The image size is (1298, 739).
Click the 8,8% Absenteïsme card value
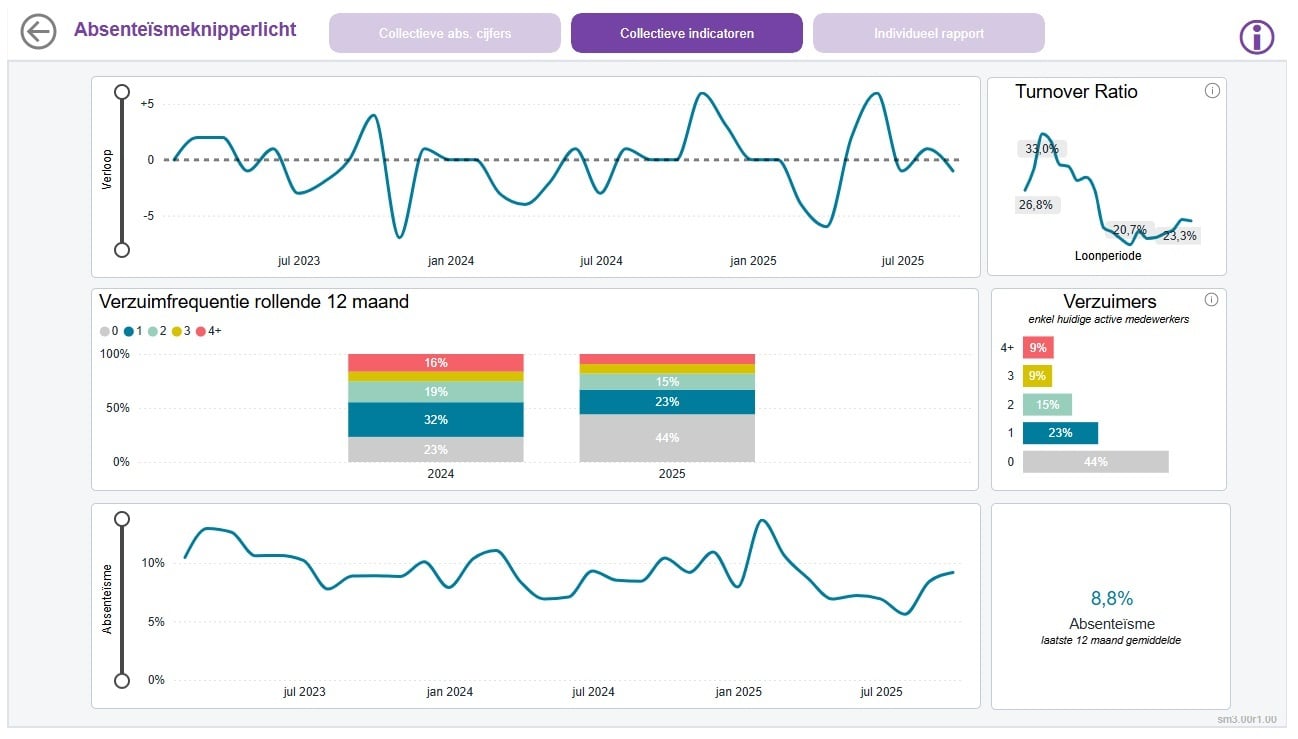pyautogui.click(x=1111, y=599)
